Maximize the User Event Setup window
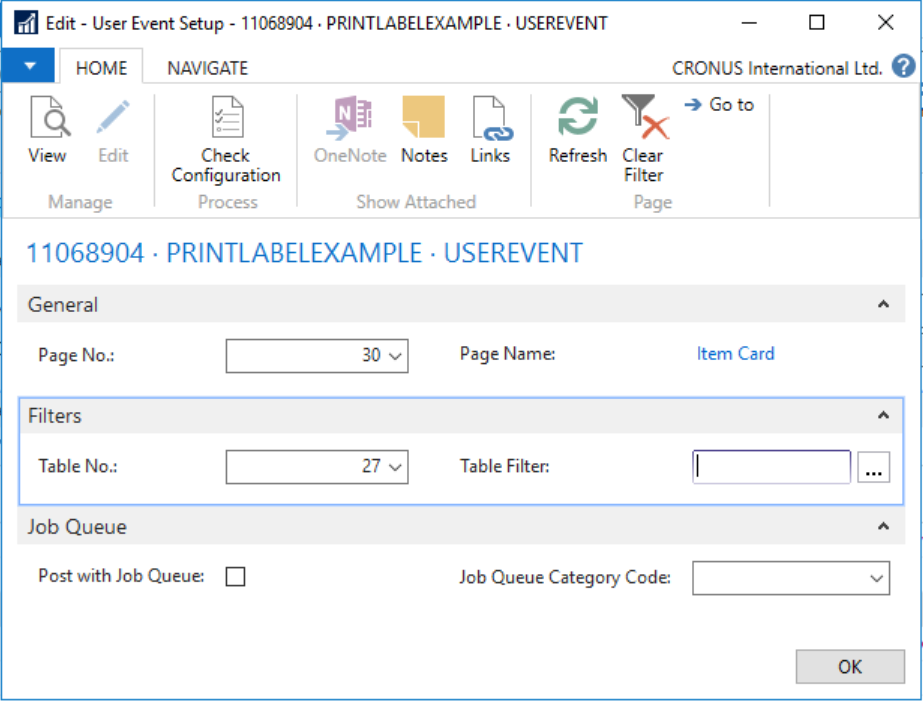This screenshot has width=923, height=702. click(816, 22)
